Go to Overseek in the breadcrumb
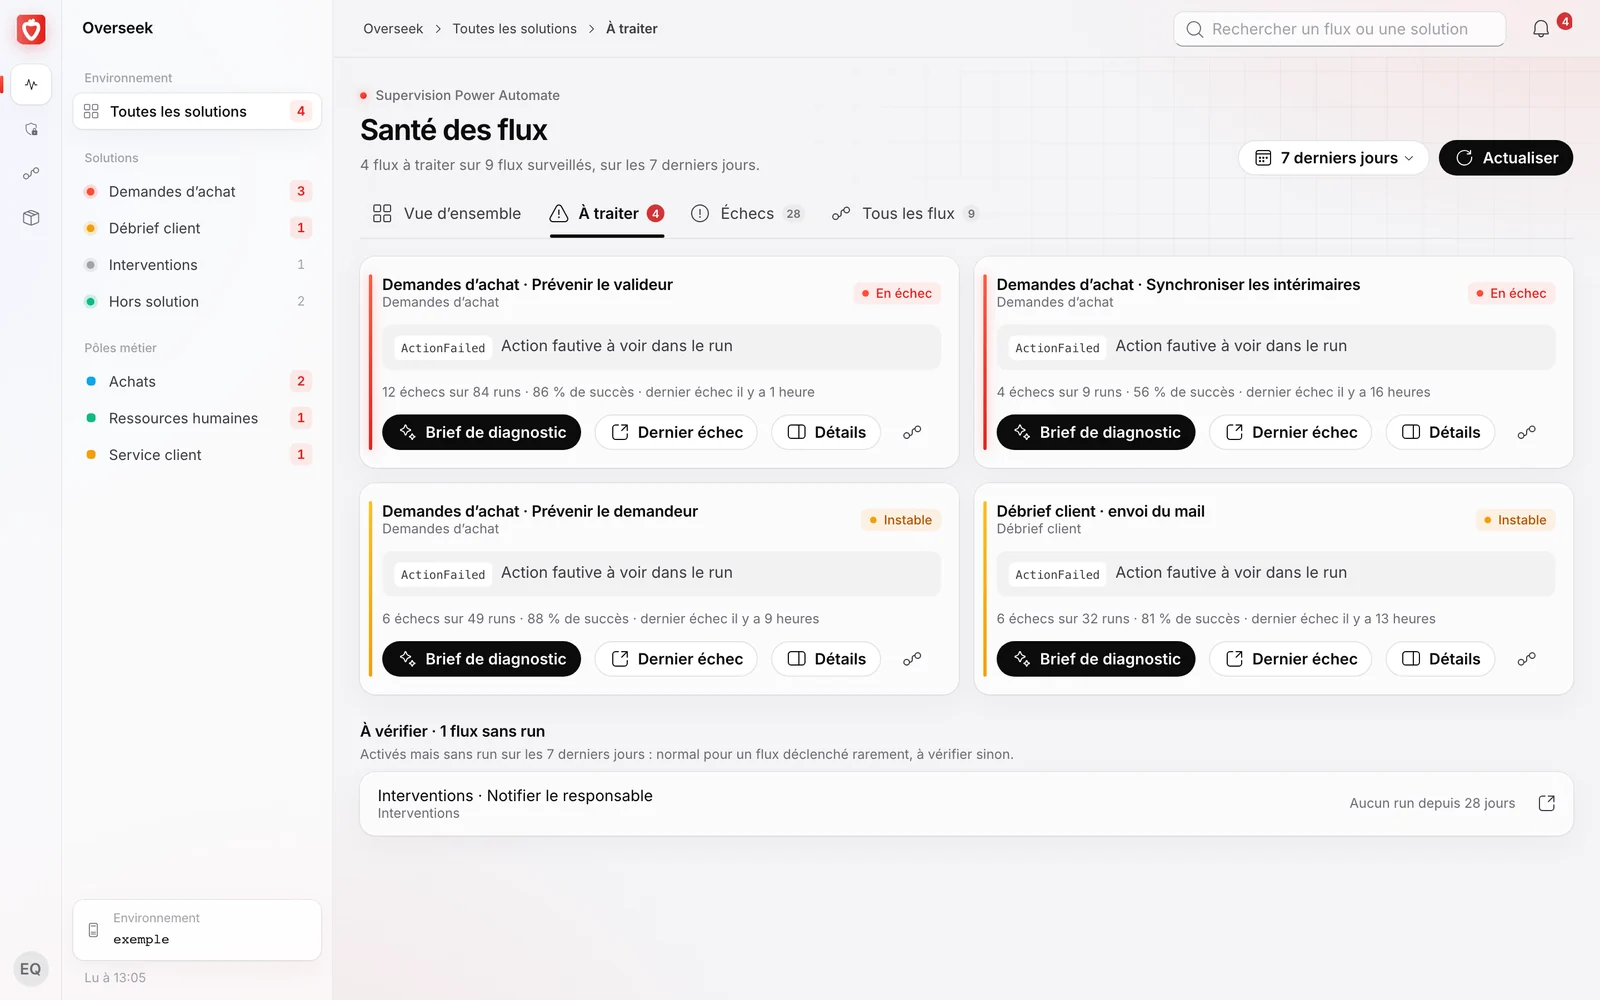The height and width of the screenshot is (1000, 1600). [393, 29]
